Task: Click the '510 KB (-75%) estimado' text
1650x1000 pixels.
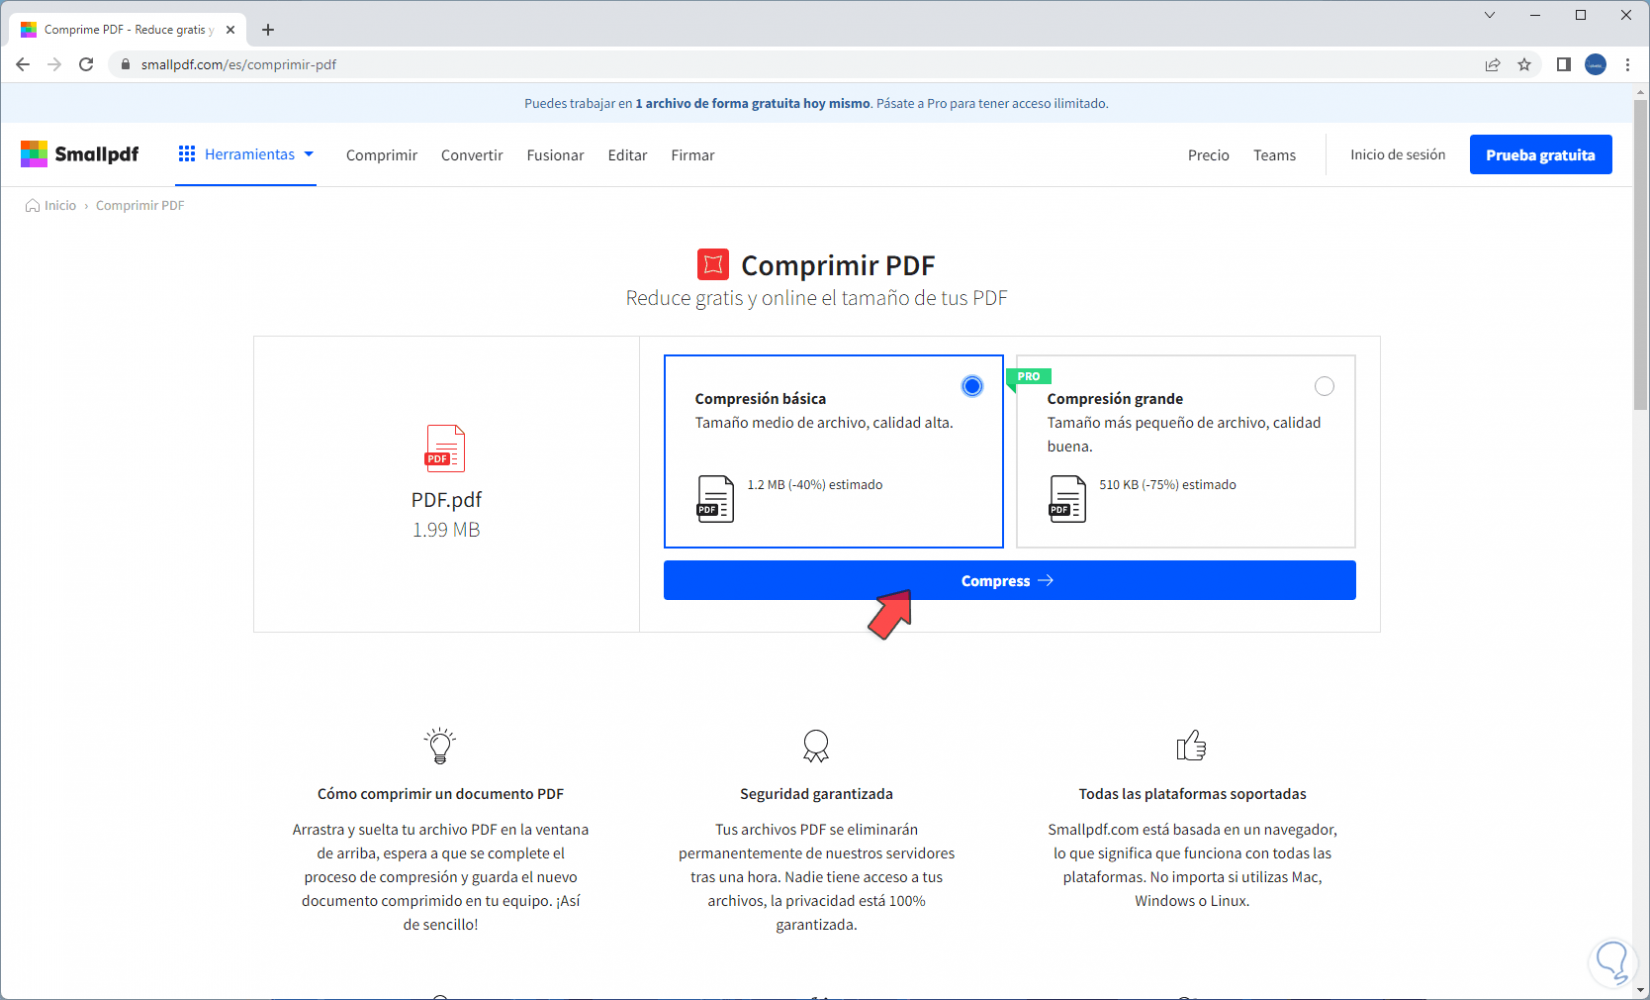Action: point(1167,485)
